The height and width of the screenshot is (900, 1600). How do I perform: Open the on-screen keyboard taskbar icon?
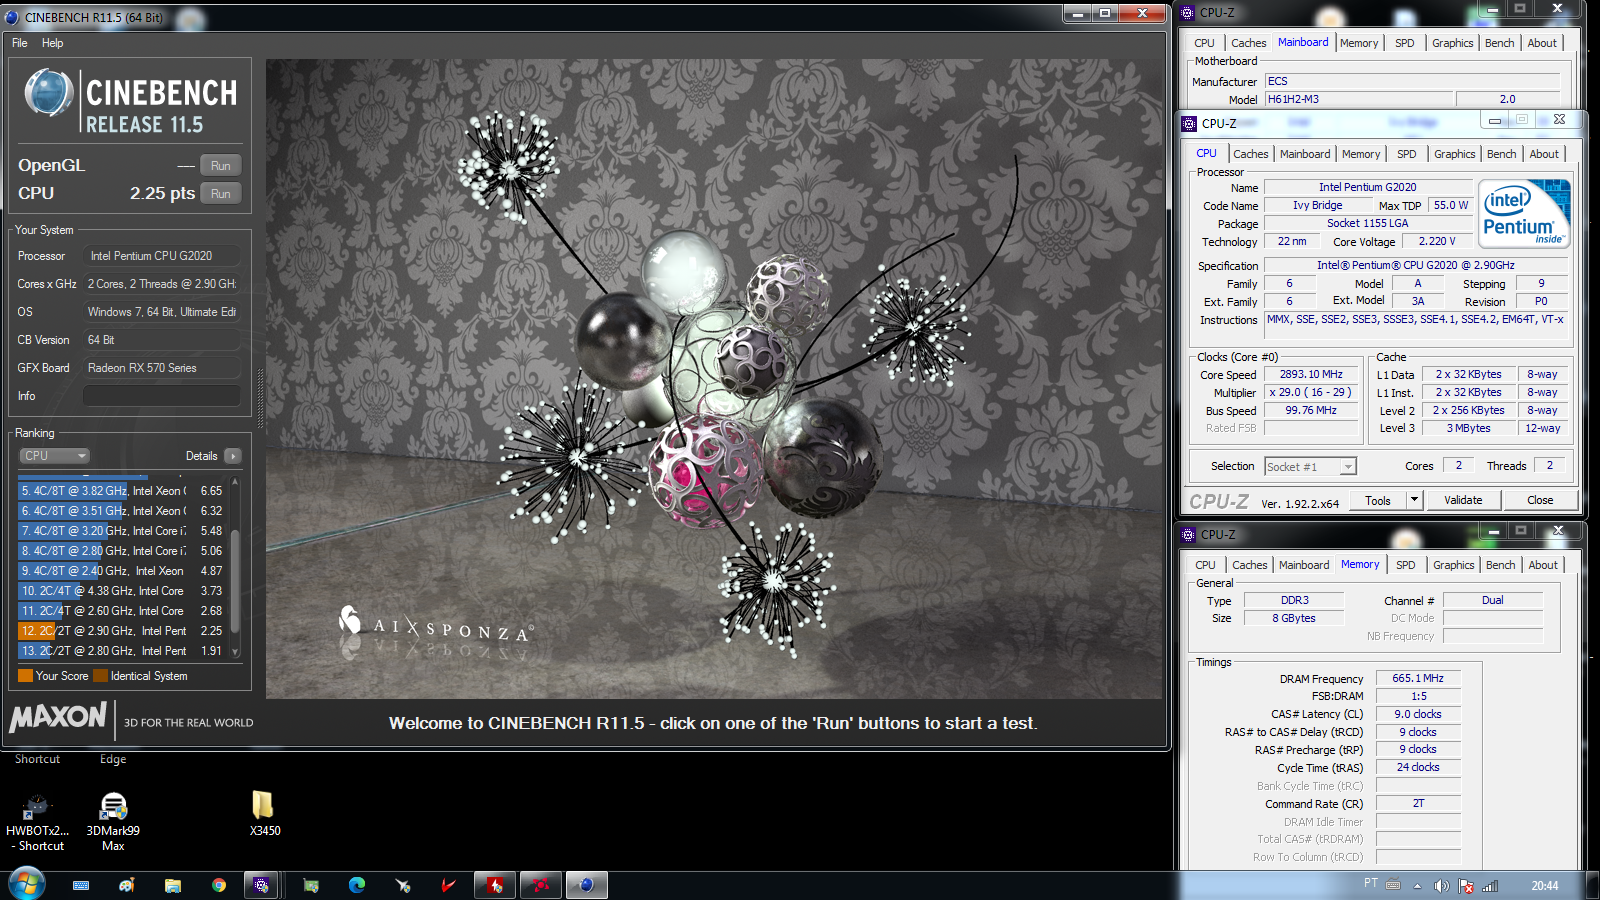point(81,885)
